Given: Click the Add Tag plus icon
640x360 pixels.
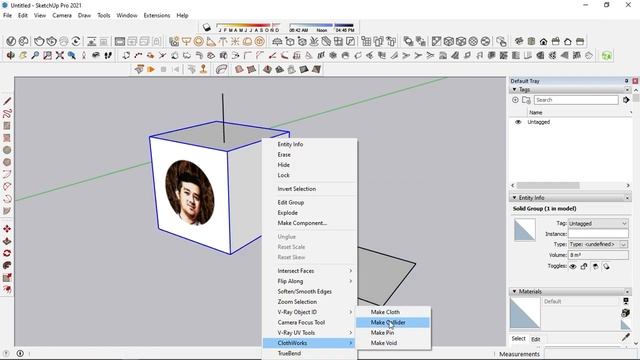Looking at the screenshot, I should click(515, 100).
